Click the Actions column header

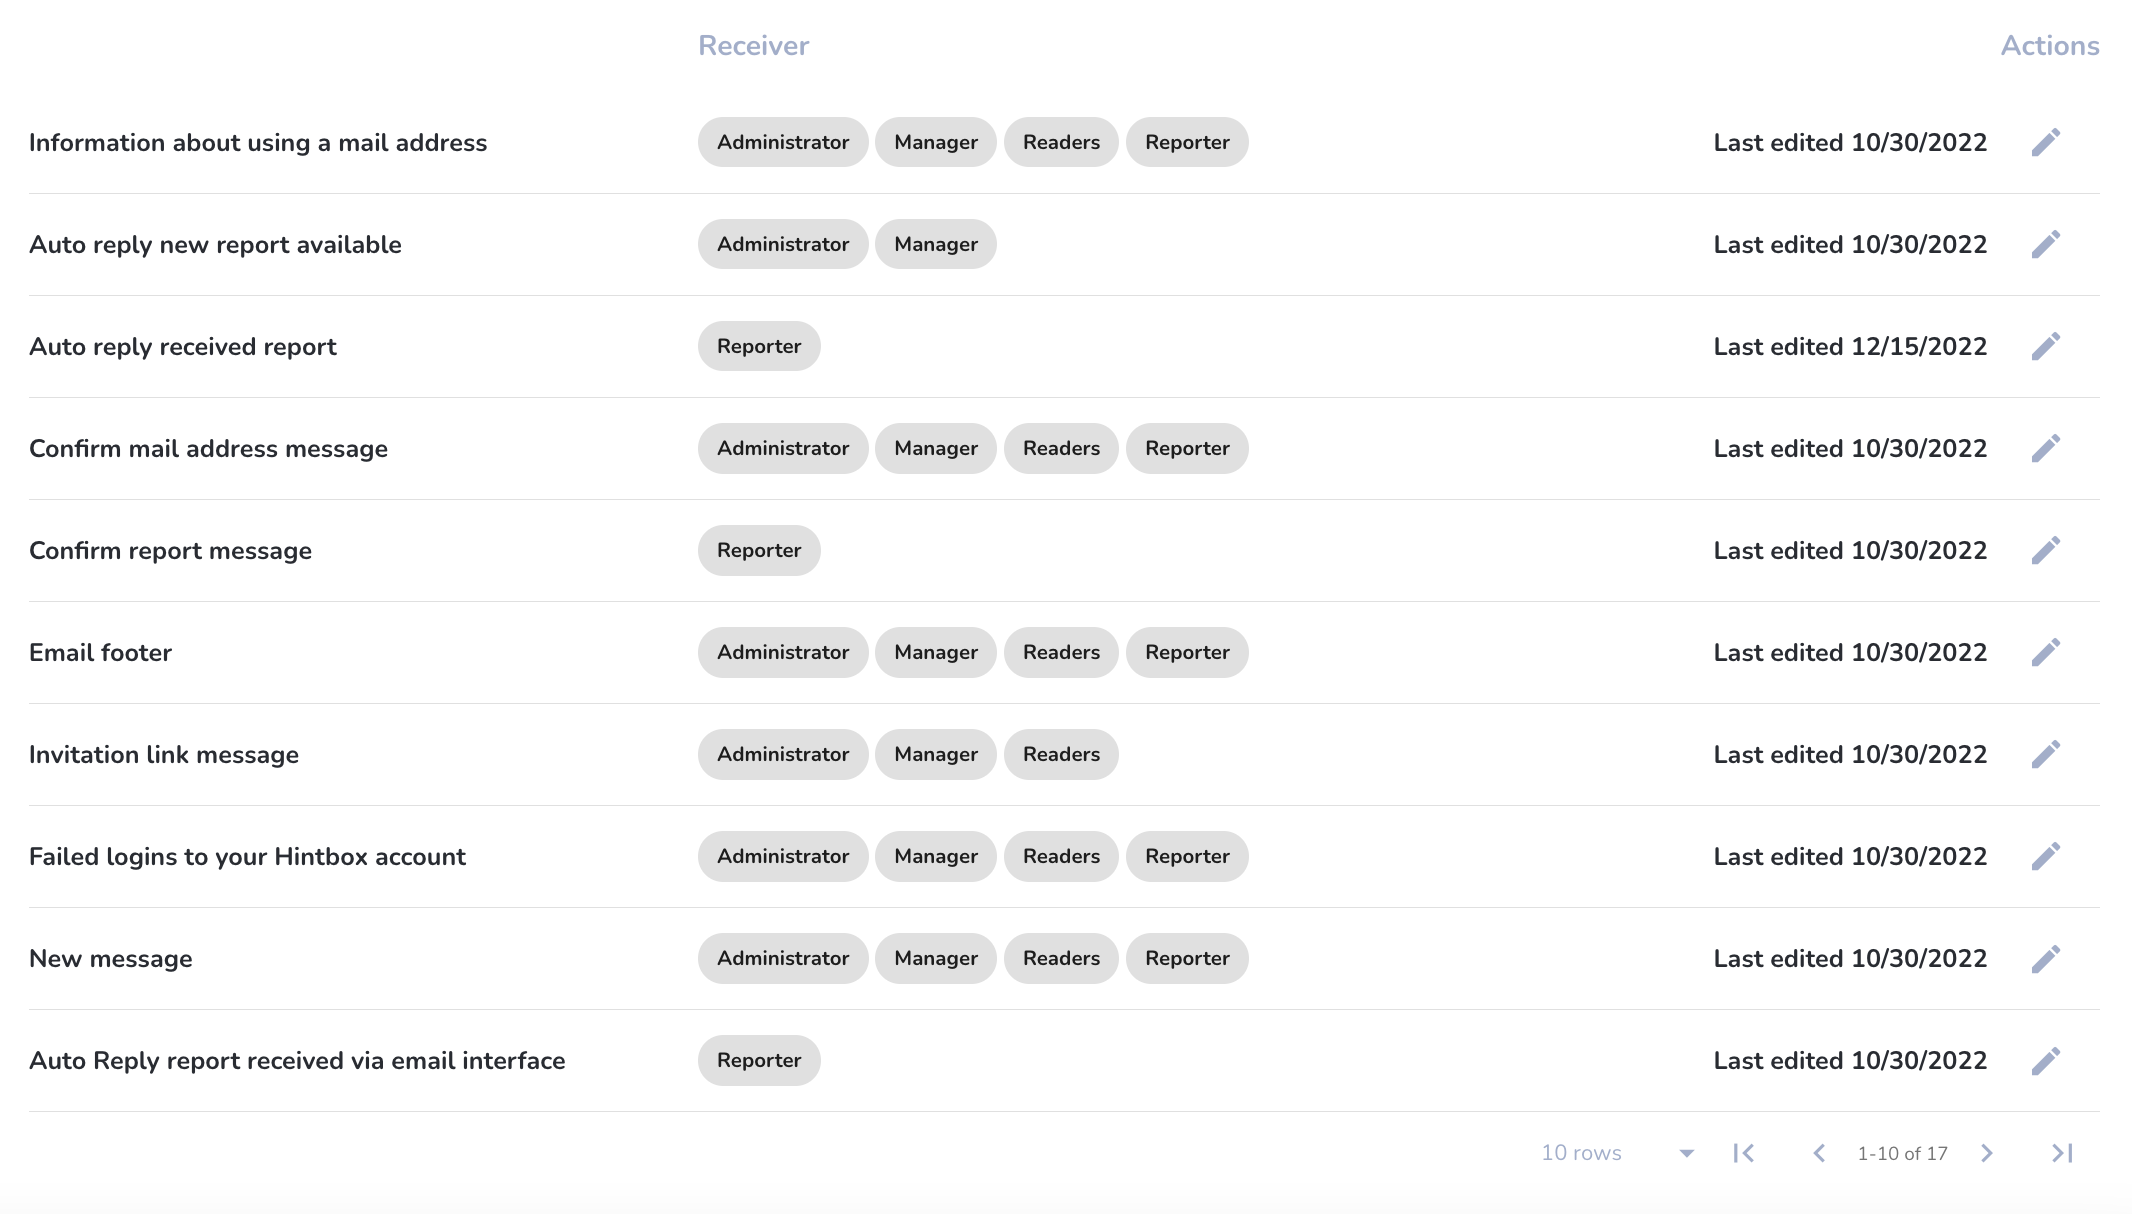(2050, 45)
